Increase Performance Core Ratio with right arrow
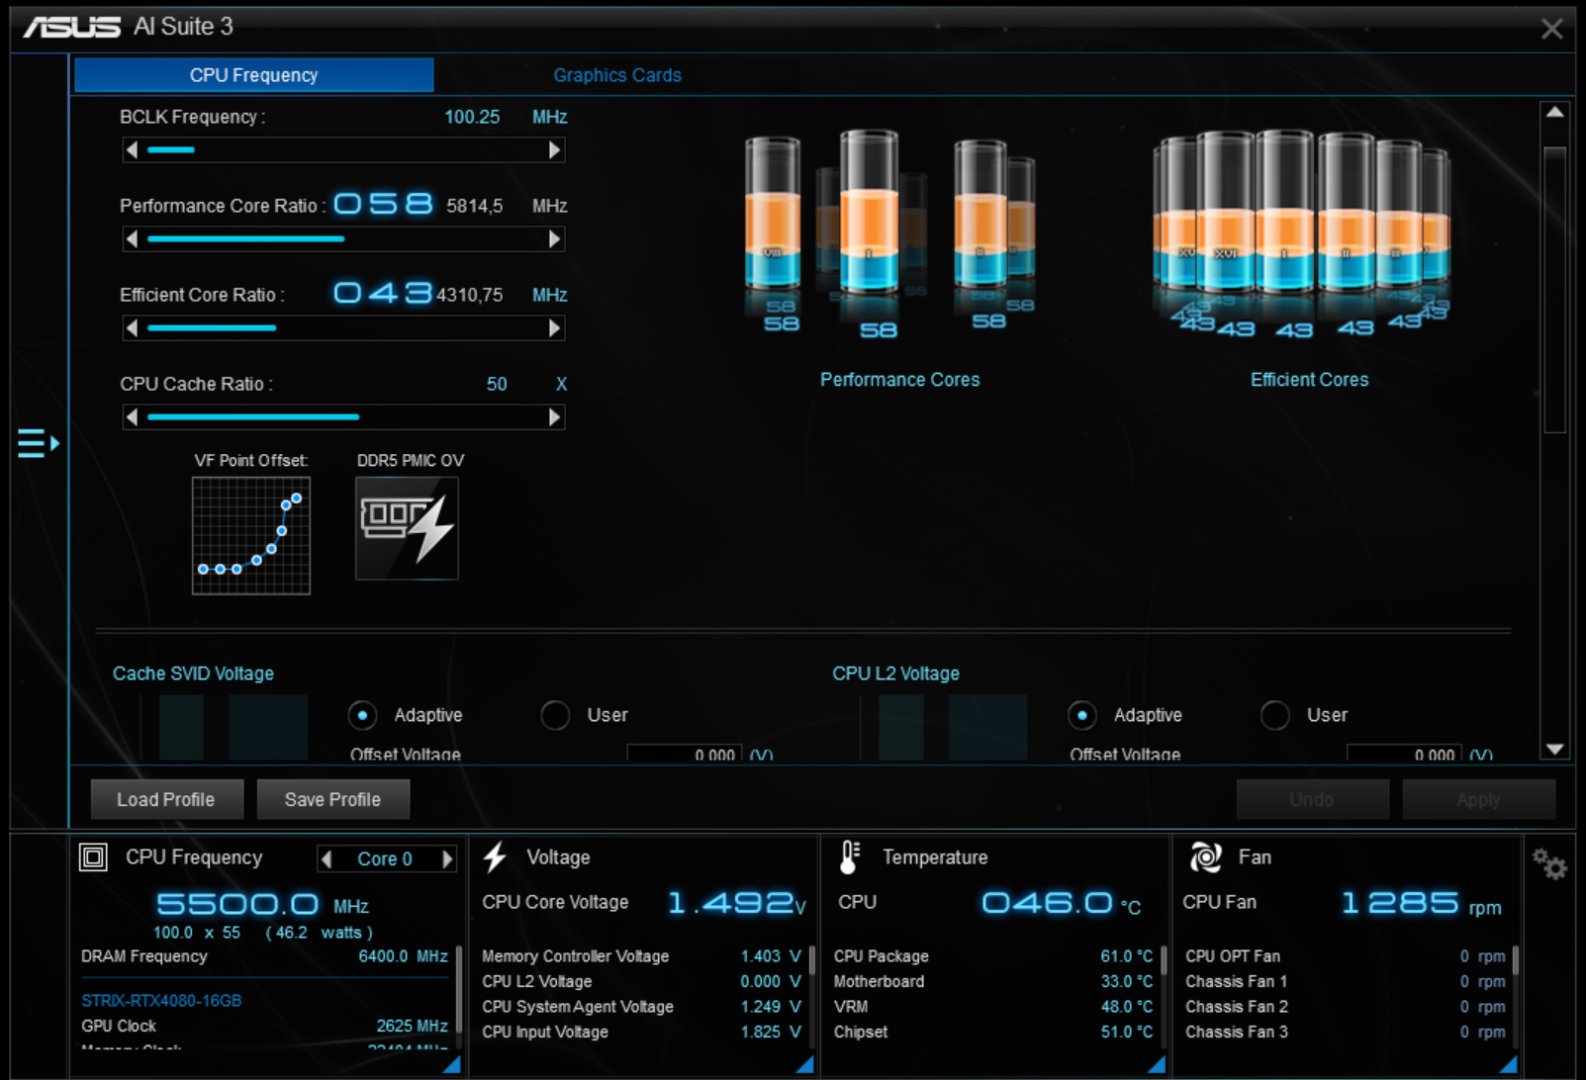Viewport: 1586px width, 1080px height. [x=555, y=239]
